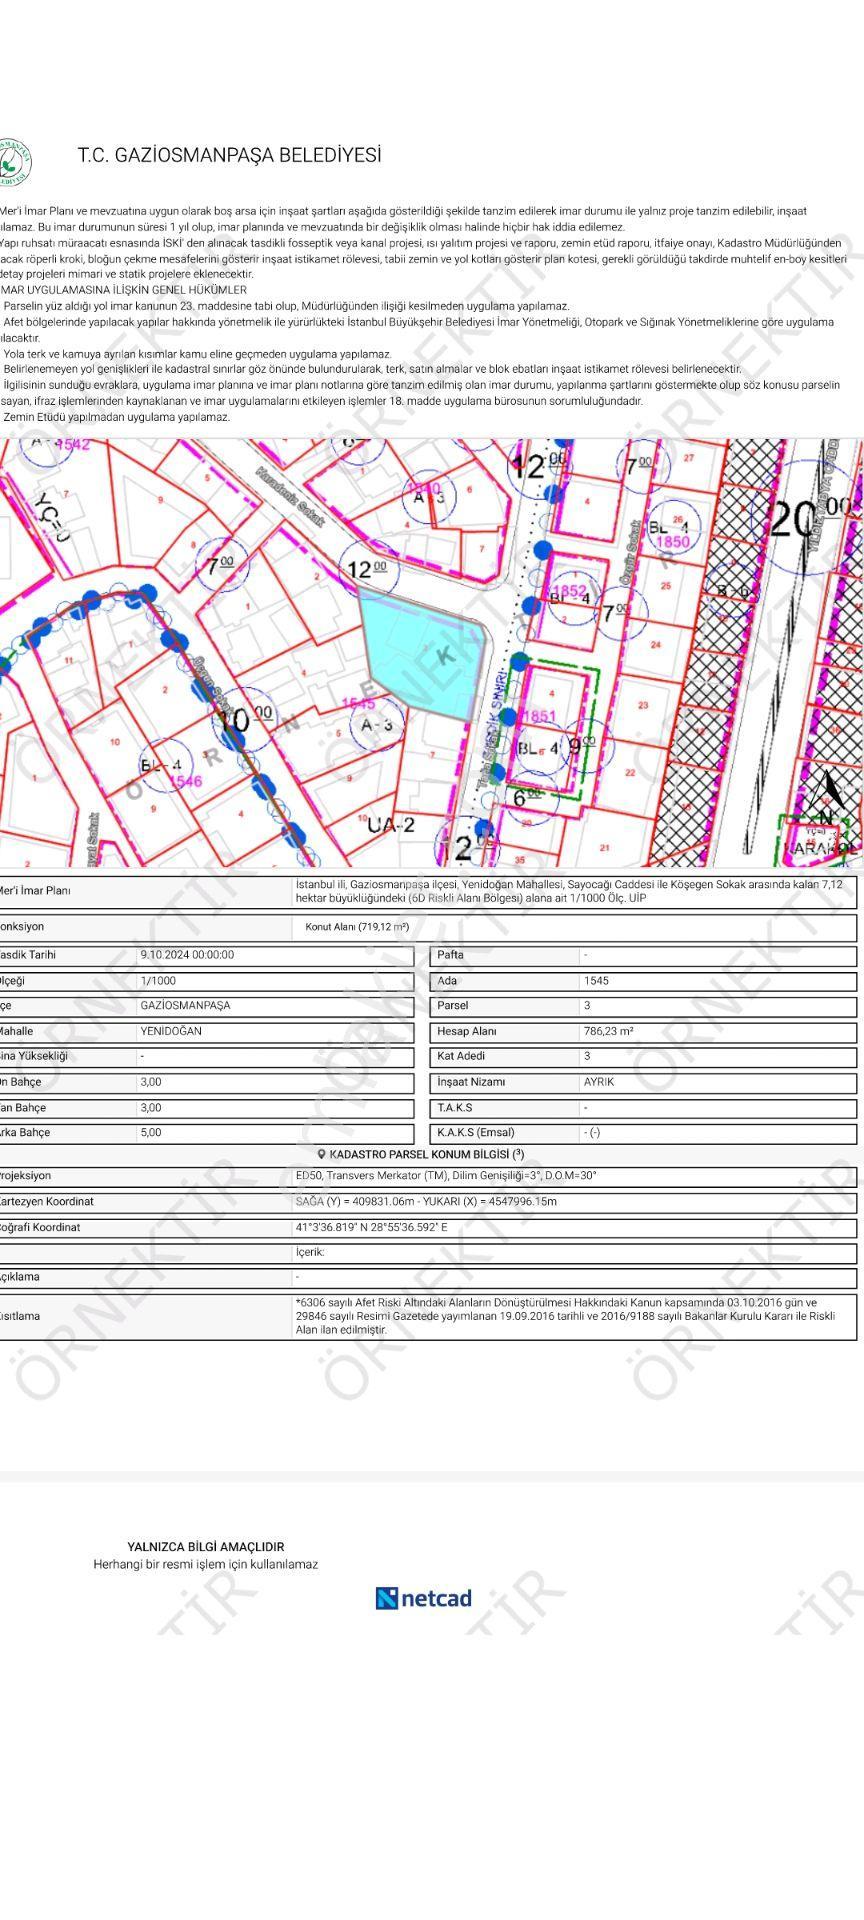Viewport: 864px width, 1920px height.
Task: Click the İMAR UYGULAMASINA İLİŞKİN GENEL HÜKÜMLER heading
Action: (x=122, y=290)
